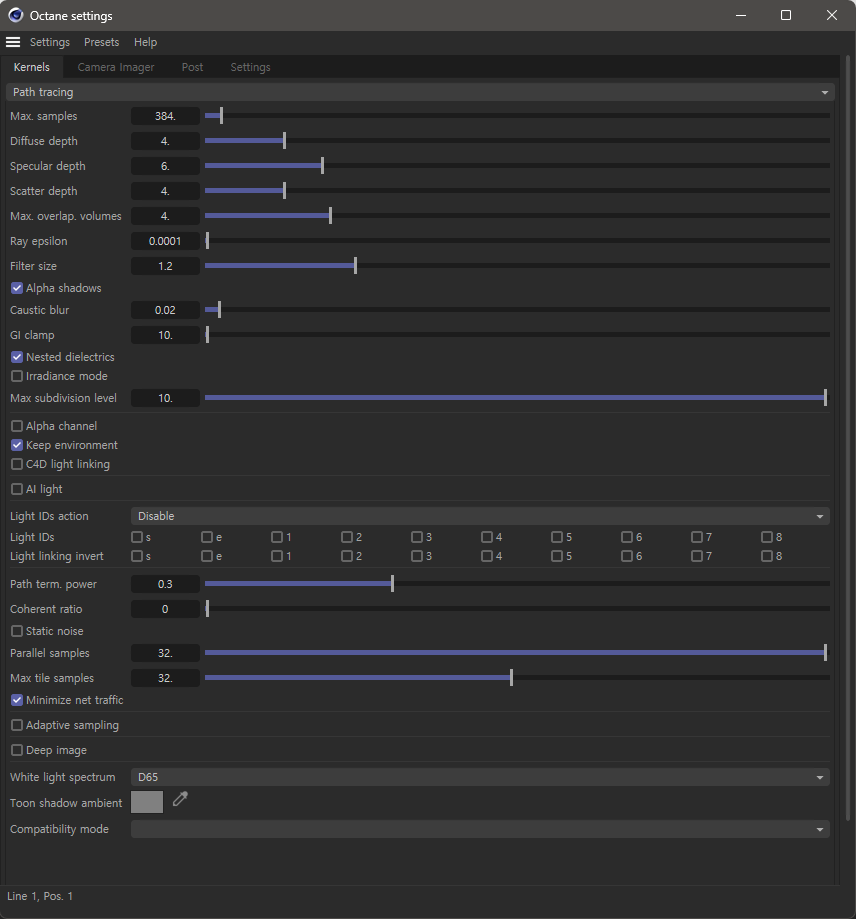Pick color with Toon shadow eyedropper
The height and width of the screenshot is (919, 856).
coord(180,799)
